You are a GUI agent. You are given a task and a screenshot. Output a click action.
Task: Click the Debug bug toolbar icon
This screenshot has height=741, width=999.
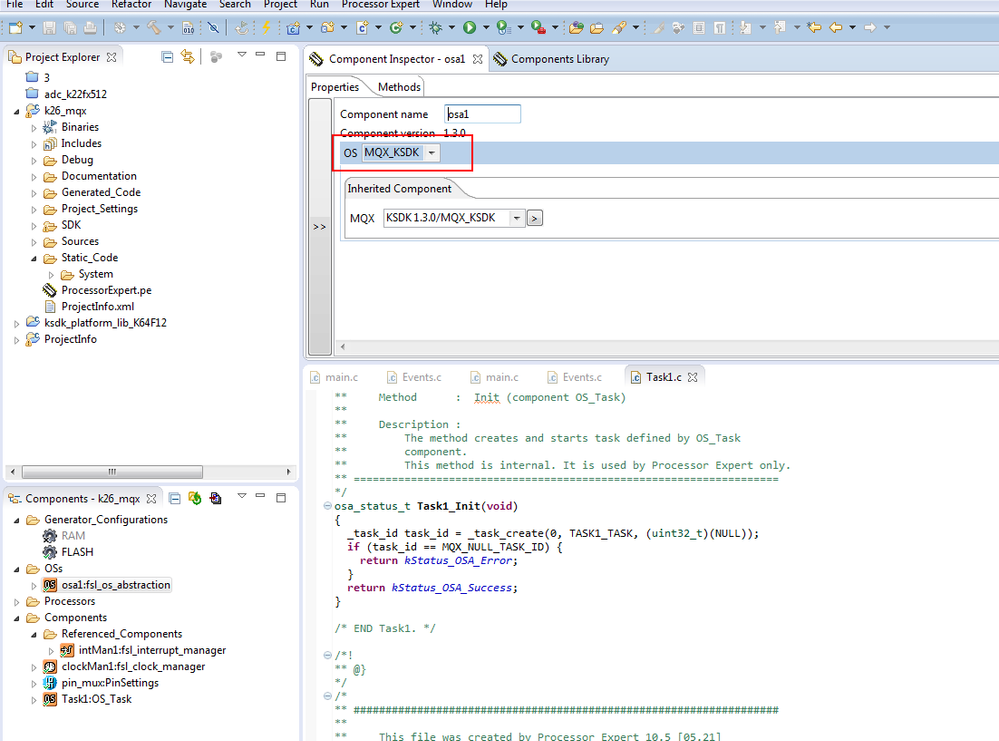point(436,27)
